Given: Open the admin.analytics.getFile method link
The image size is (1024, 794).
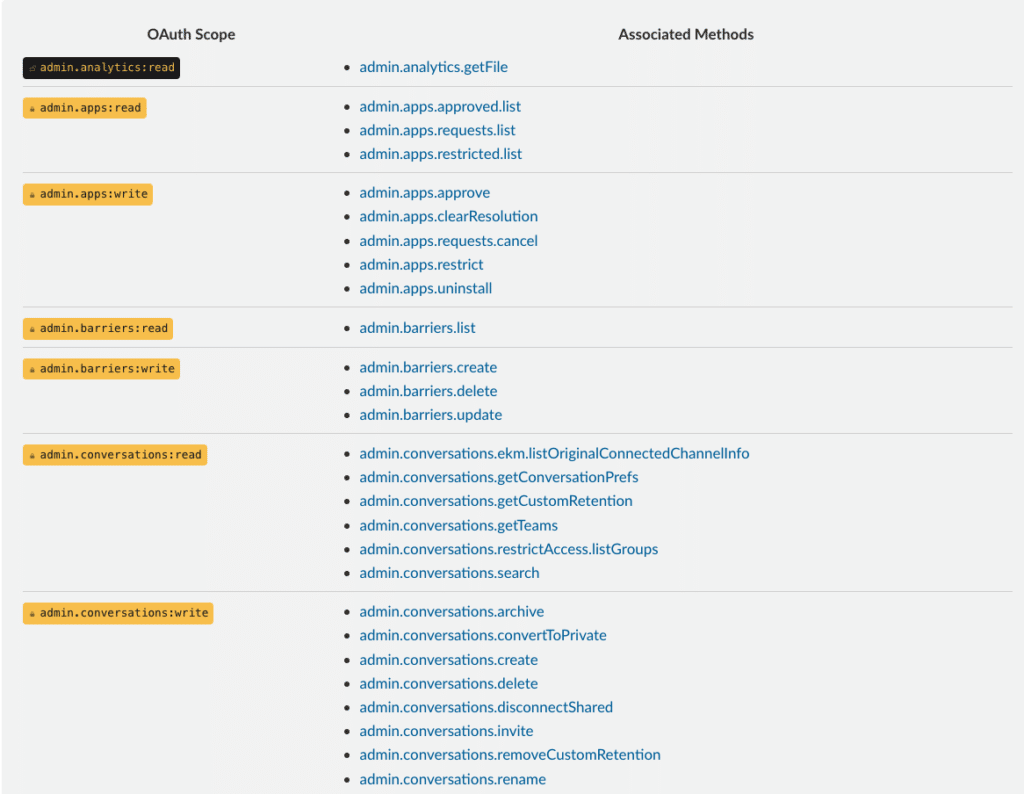Looking at the screenshot, I should (434, 67).
